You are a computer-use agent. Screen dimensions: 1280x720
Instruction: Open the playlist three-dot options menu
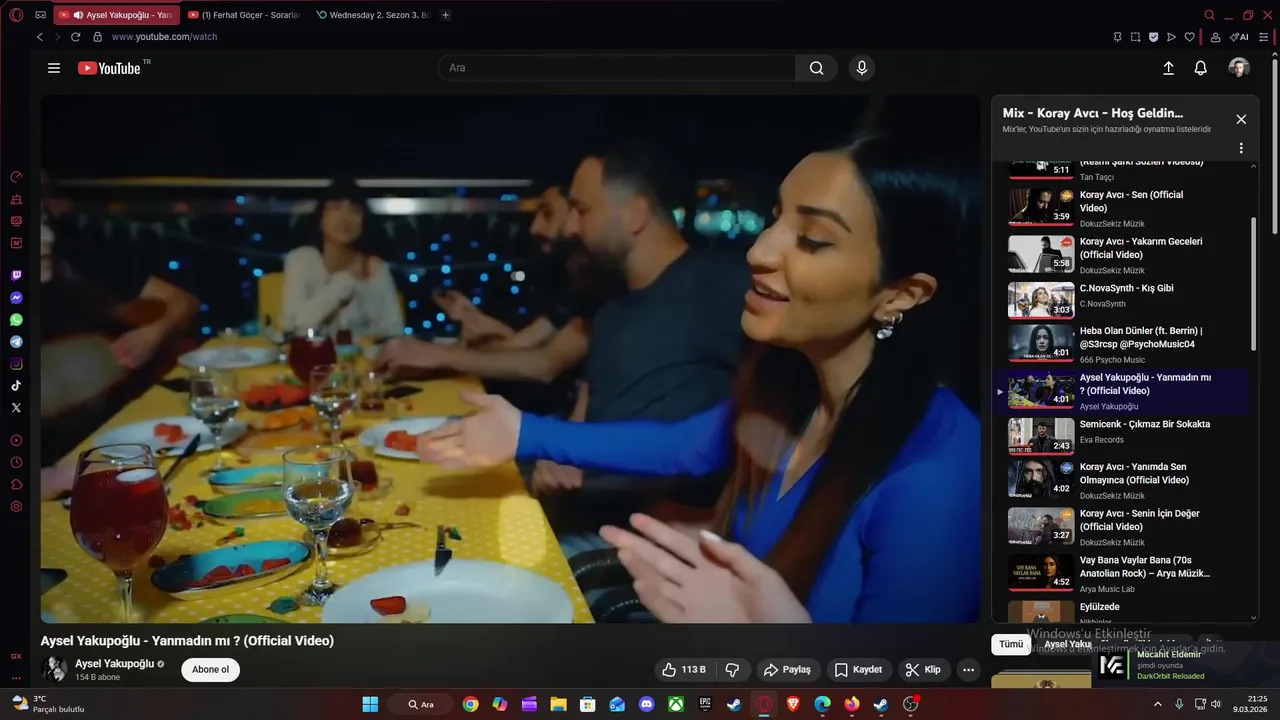click(x=1241, y=148)
